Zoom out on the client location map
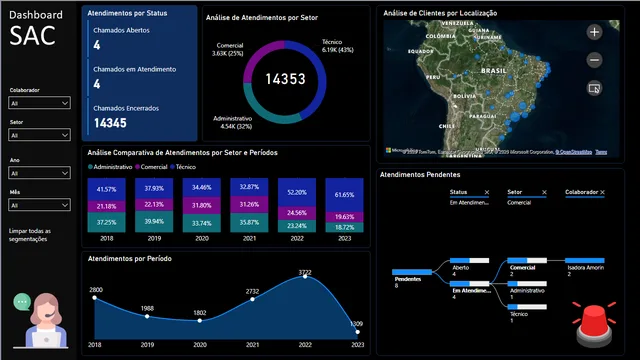This screenshot has height=360, width=640. [594, 60]
